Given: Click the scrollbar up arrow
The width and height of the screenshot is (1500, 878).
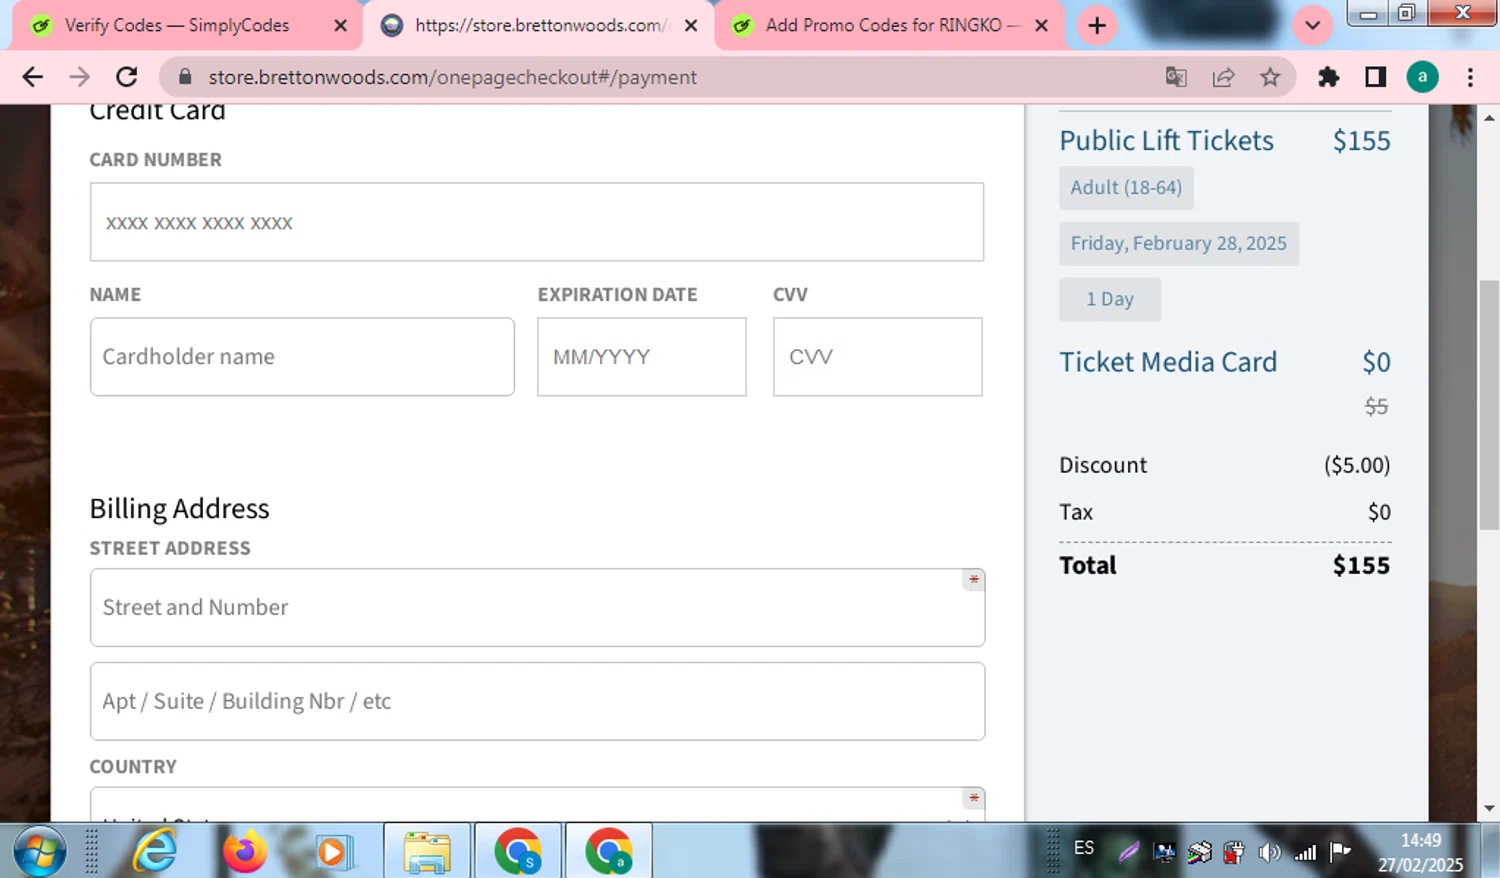Looking at the screenshot, I should (1489, 118).
